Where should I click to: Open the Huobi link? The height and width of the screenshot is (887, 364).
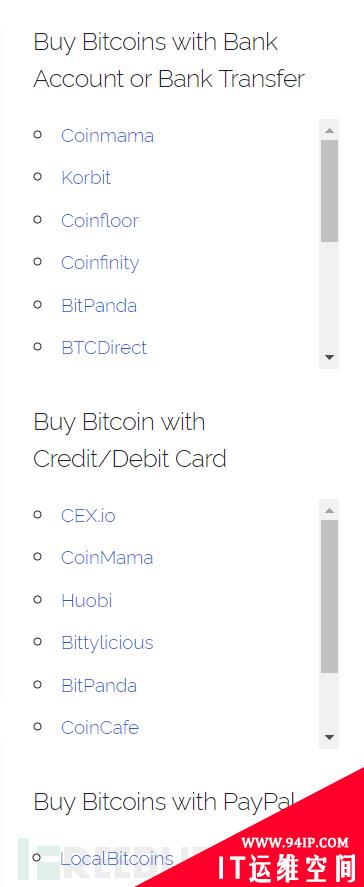(87, 600)
